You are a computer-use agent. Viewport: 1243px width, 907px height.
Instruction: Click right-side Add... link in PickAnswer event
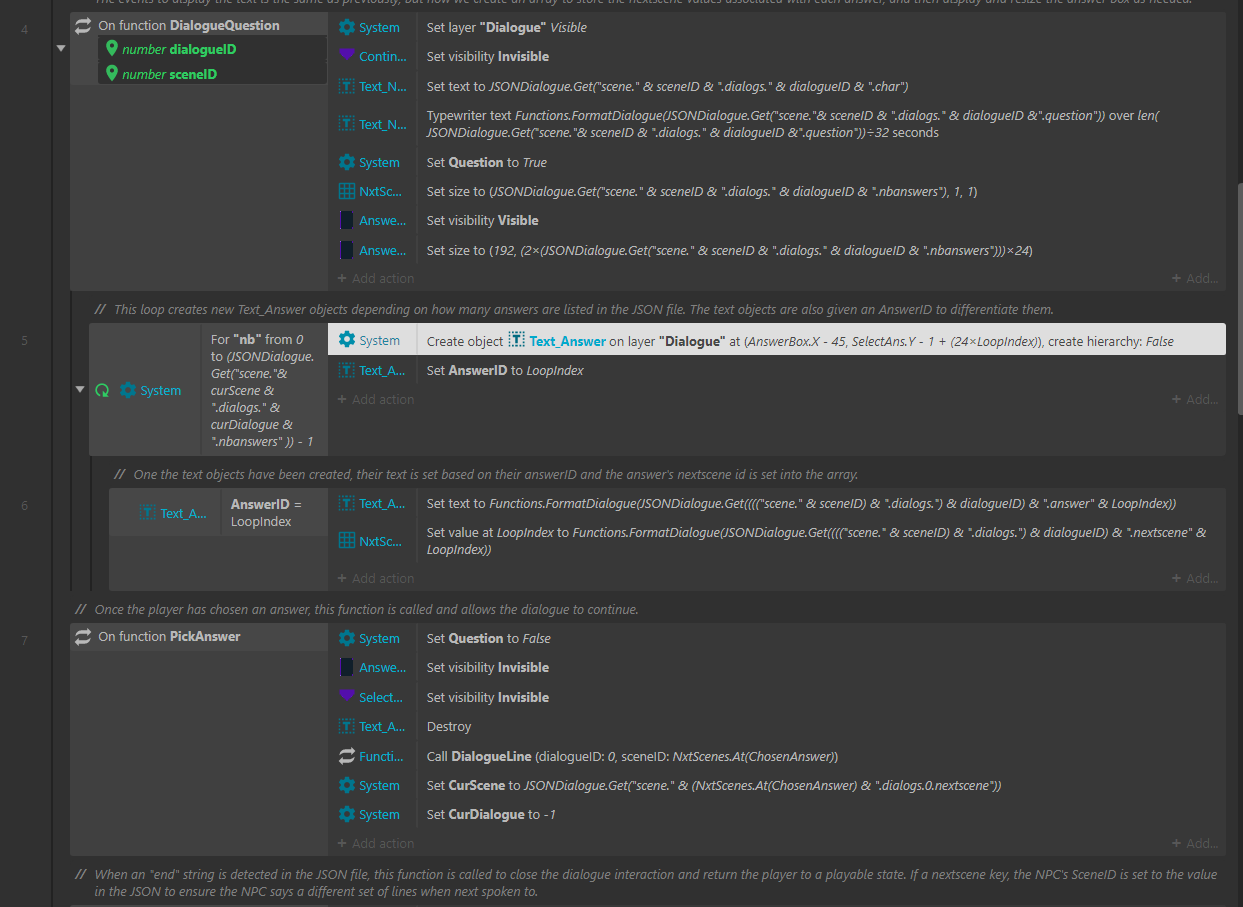pos(1195,843)
